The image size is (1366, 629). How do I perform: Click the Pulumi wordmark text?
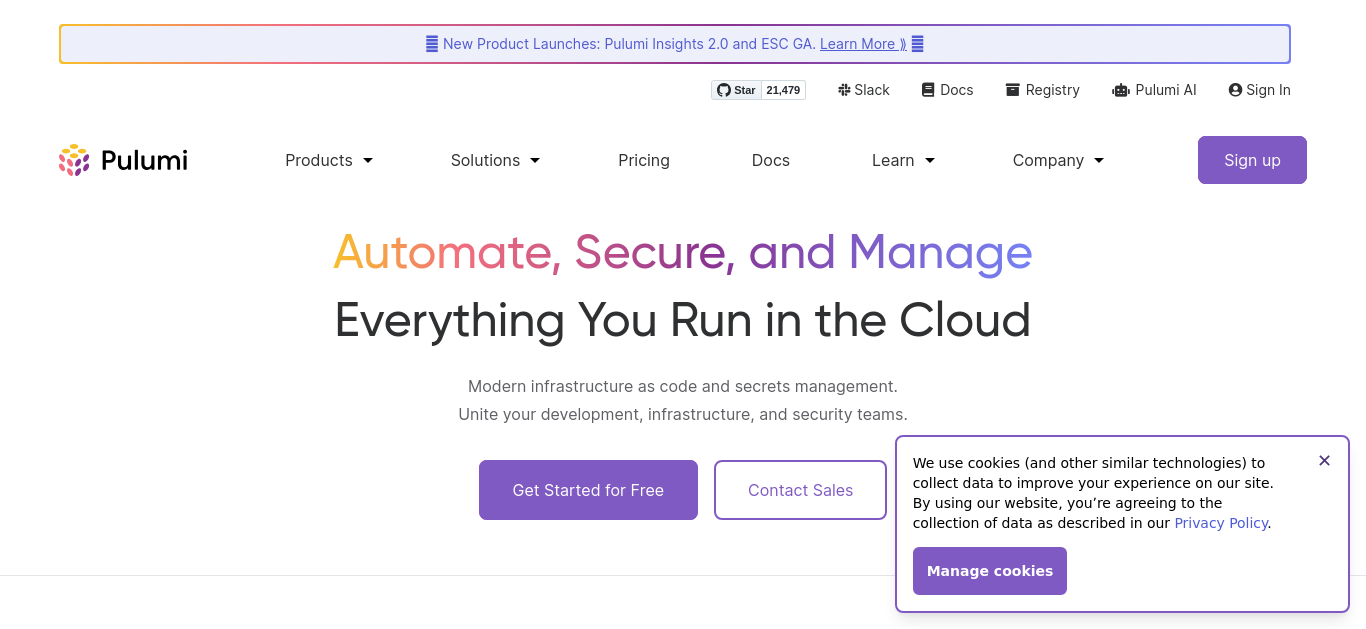pos(144,160)
